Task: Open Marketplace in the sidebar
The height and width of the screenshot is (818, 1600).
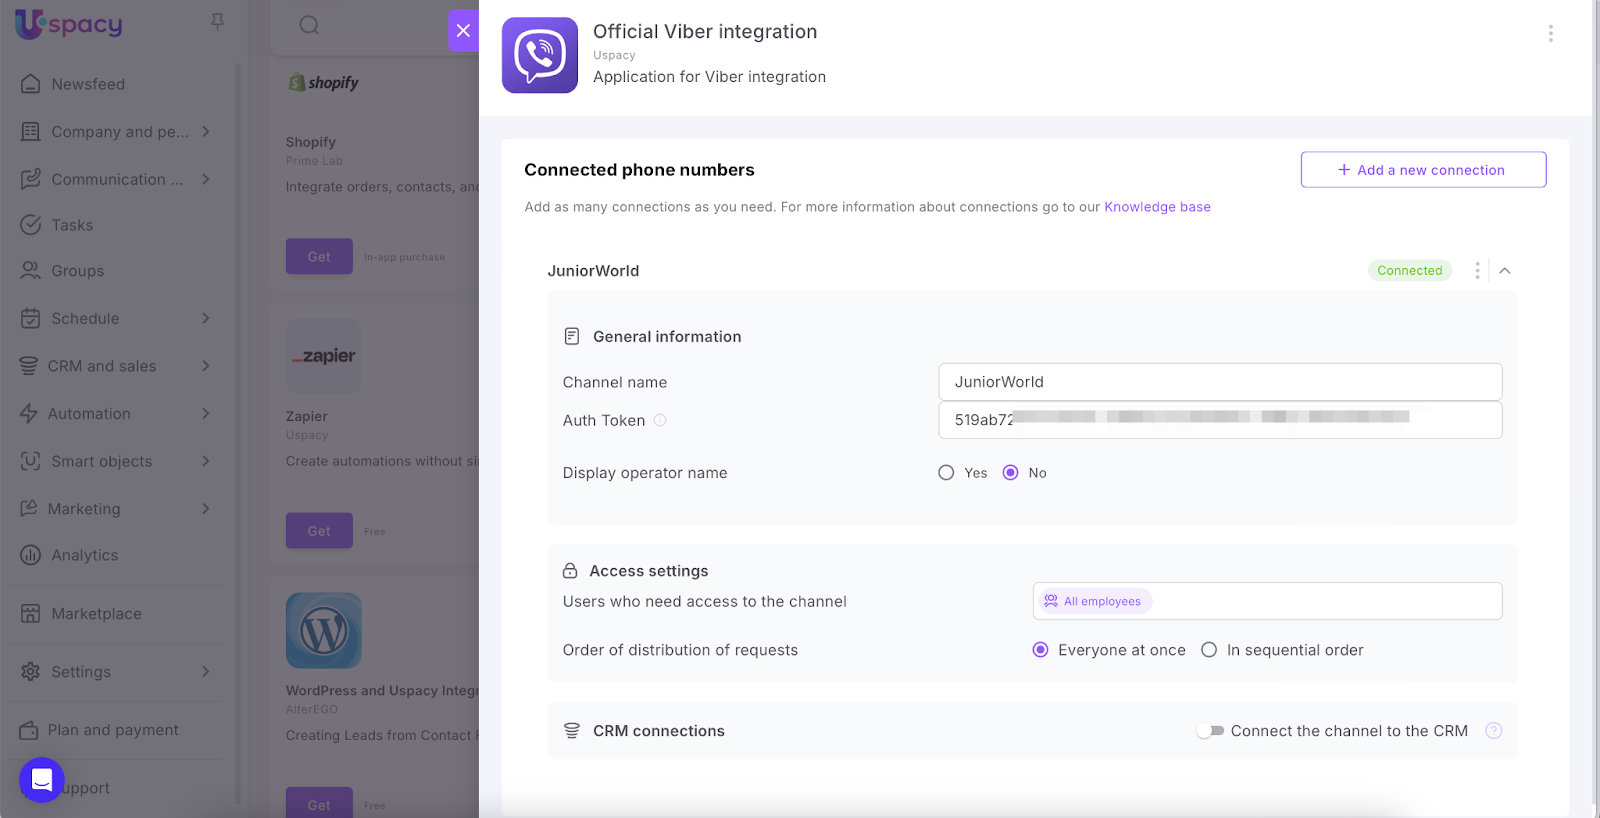Action: coord(96,614)
